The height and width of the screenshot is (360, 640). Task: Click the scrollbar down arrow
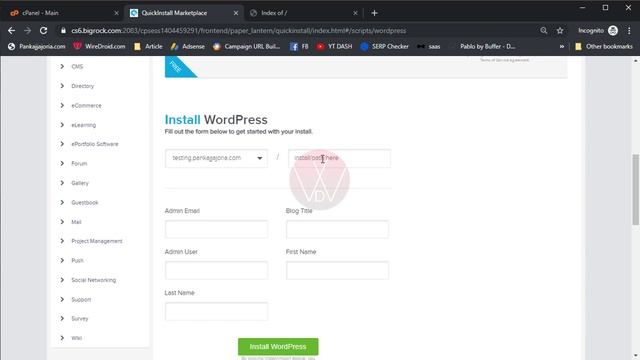[x=636, y=356]
